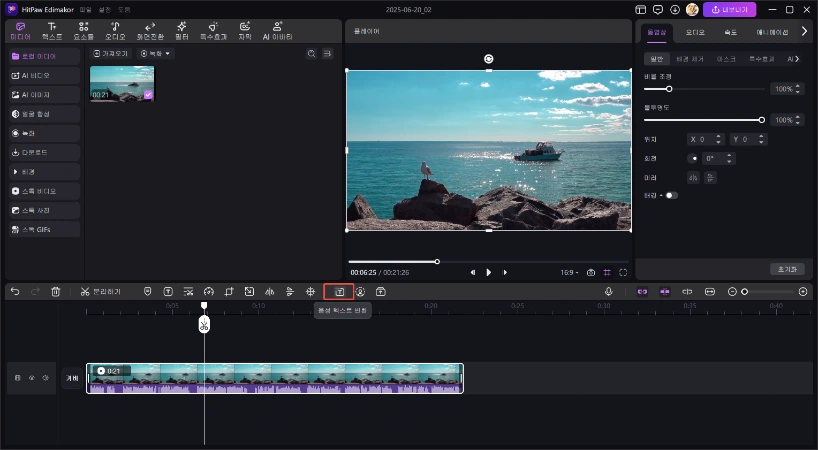The height and width of the screenshot is (450, 818).
Task: Toggle the purple snapping icon beside link icon
Action: [x=665, y=291]
